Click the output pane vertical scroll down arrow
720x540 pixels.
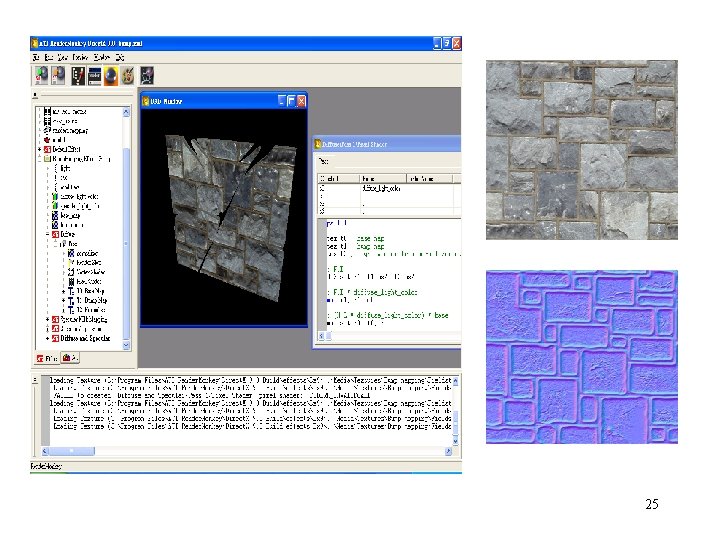[456, 441]
